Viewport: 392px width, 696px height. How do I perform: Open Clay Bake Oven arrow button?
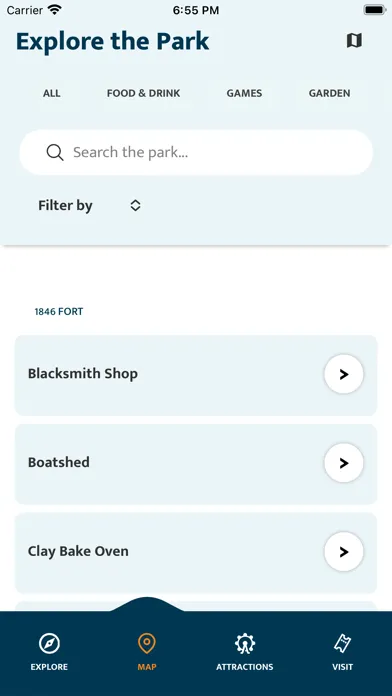(x=344, y=552)
